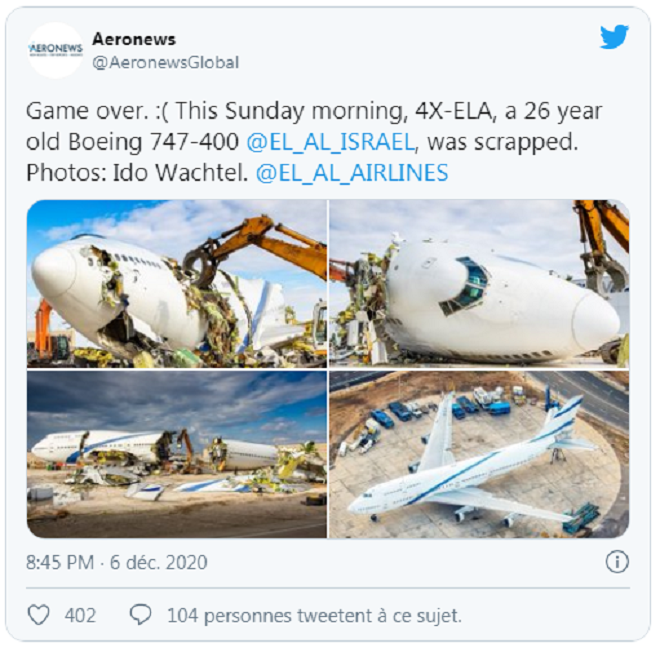Screen dimensions: 660x652
Task: Click the 4X-ELA registration text
Action: [x=453, y=111]
